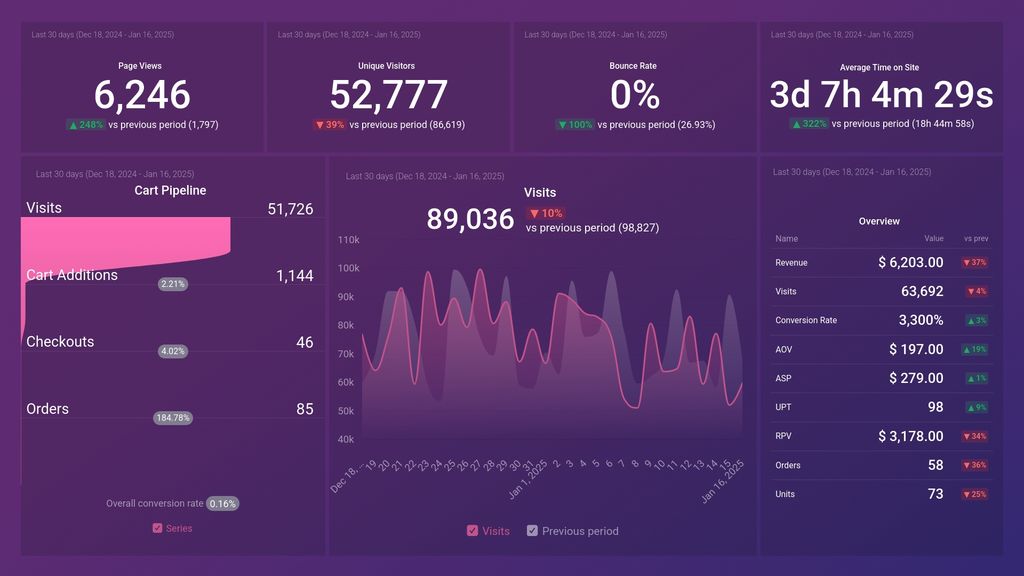
Task: Click the Jan 1, 2025 x-axis label
Action: (x=528, y=480)
